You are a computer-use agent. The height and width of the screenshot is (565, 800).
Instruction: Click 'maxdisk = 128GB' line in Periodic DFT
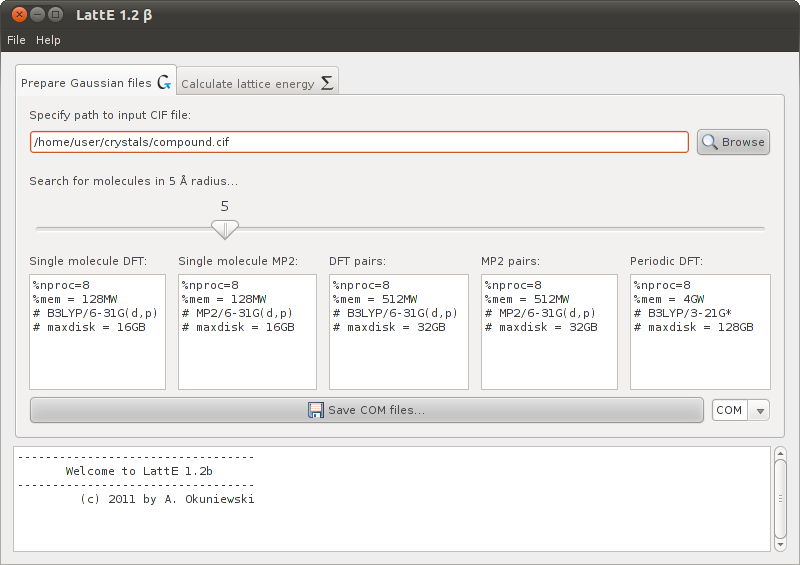pyautogui.click(x=693, y=327)
